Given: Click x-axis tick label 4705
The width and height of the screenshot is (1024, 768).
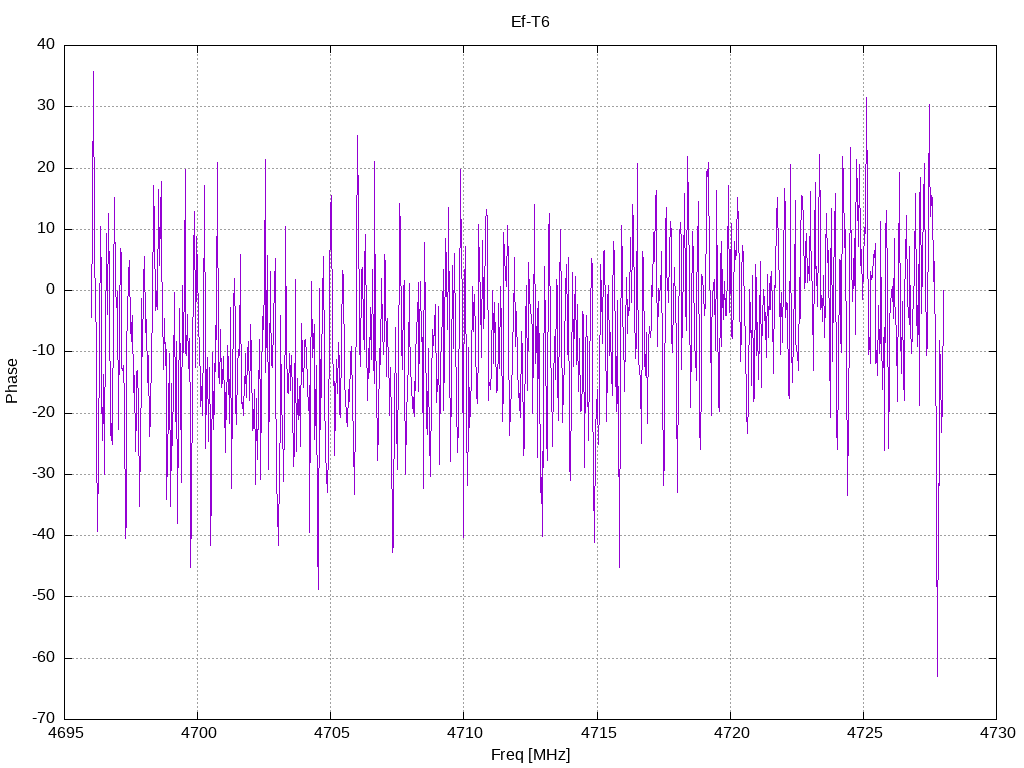Looking at the screenshot, I should [x=331, y=733].
